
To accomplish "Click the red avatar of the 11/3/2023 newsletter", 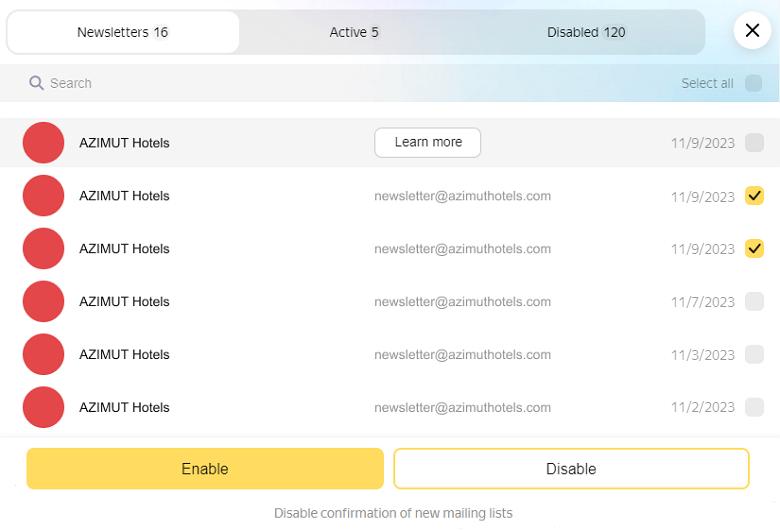I will tap(43, 355).
